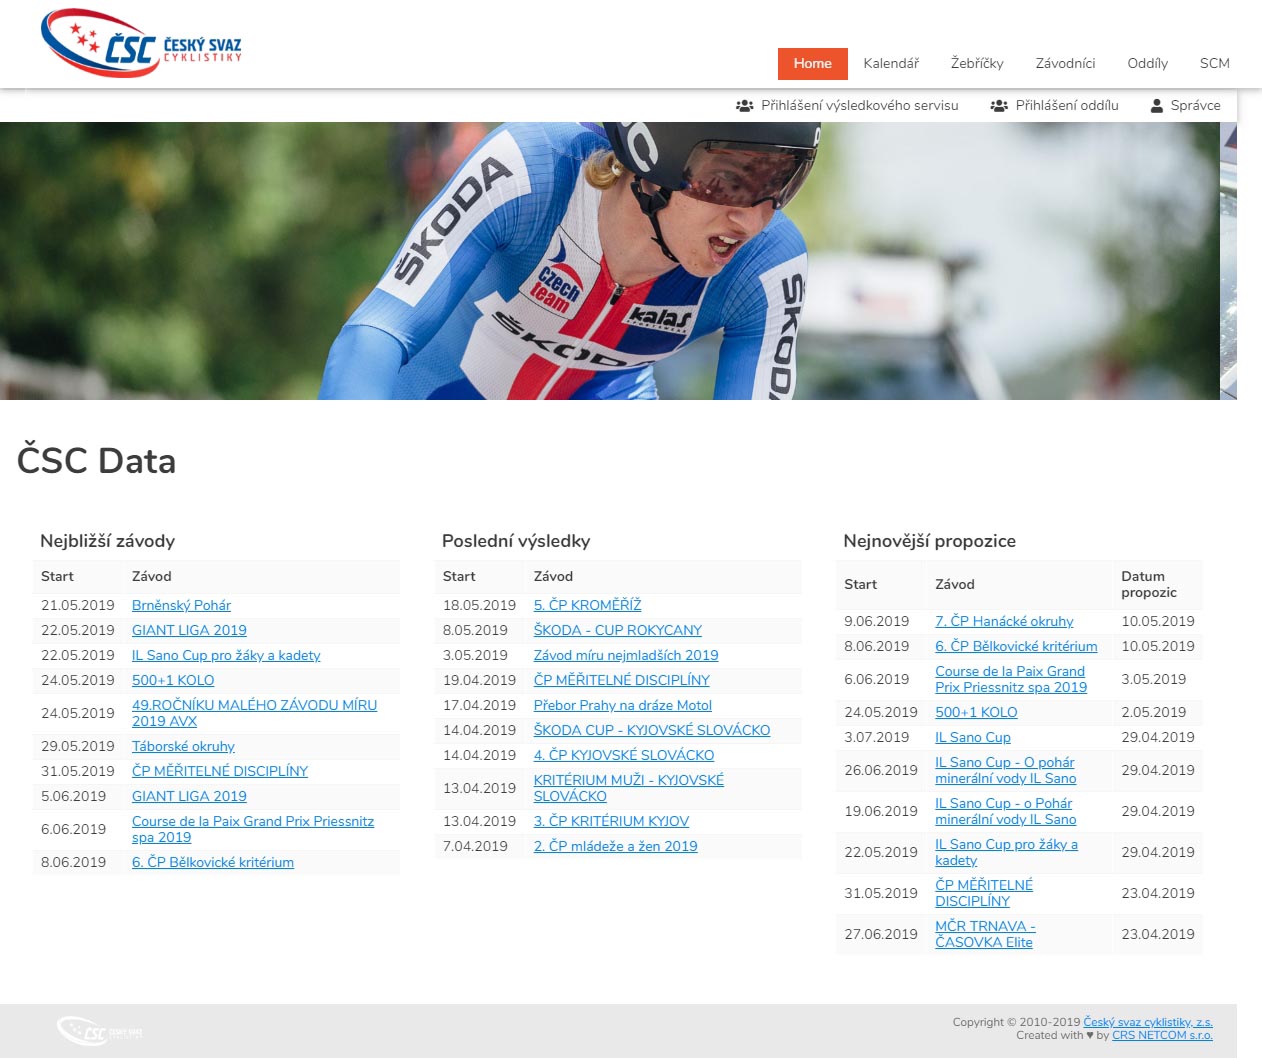Go to Žebříčky in the navigation
The height and width of the screenshot is (1058, 1262).
(977, 63)
